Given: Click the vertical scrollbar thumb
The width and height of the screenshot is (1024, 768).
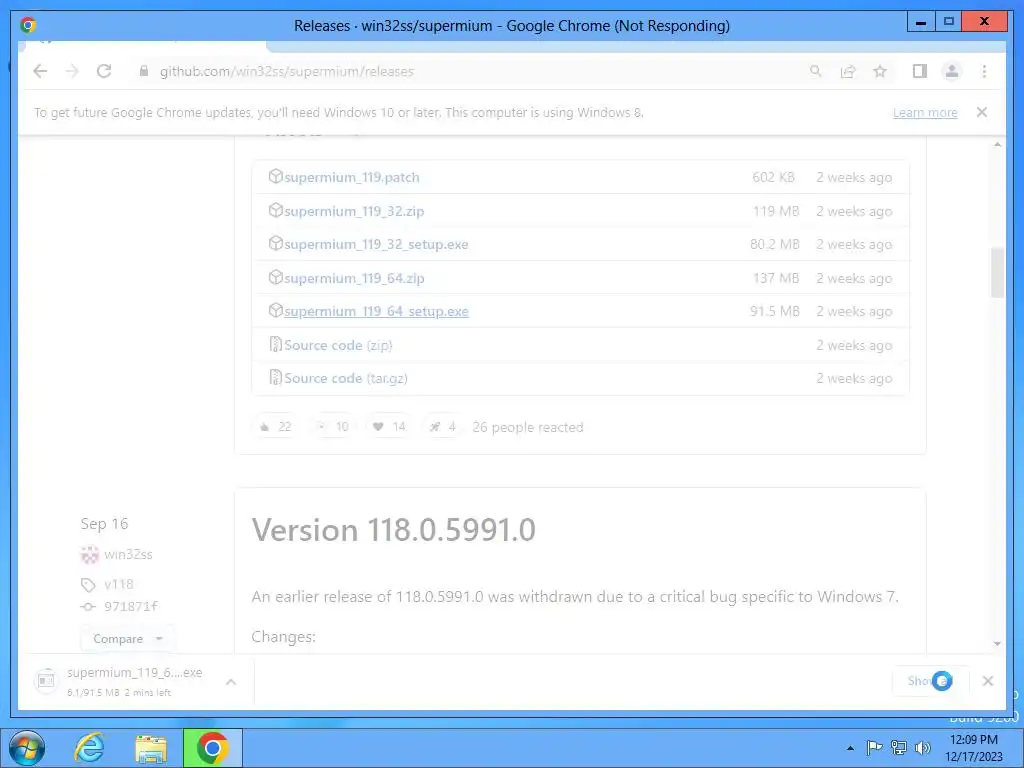Looking at the screenshot, I should [x=997, y=272].
